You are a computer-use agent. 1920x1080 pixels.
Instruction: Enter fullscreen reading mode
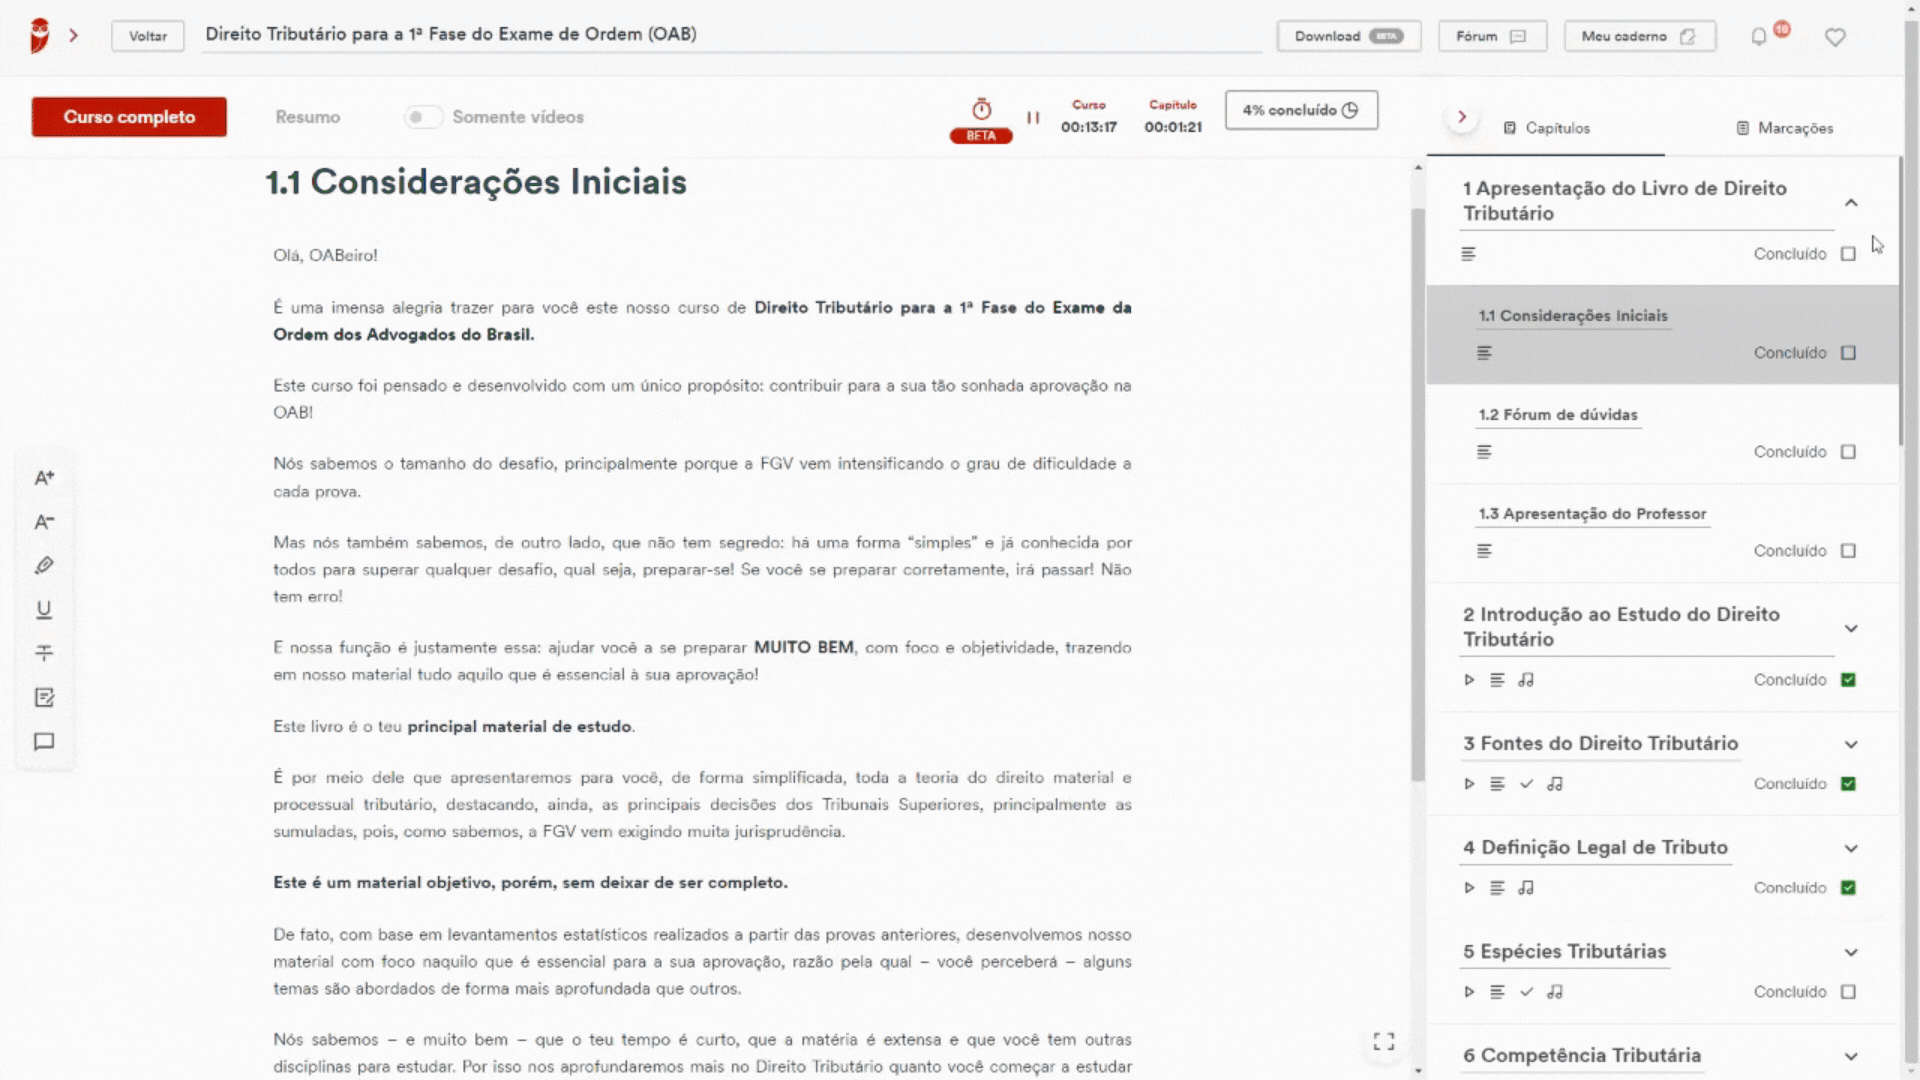(1384, 1042)
